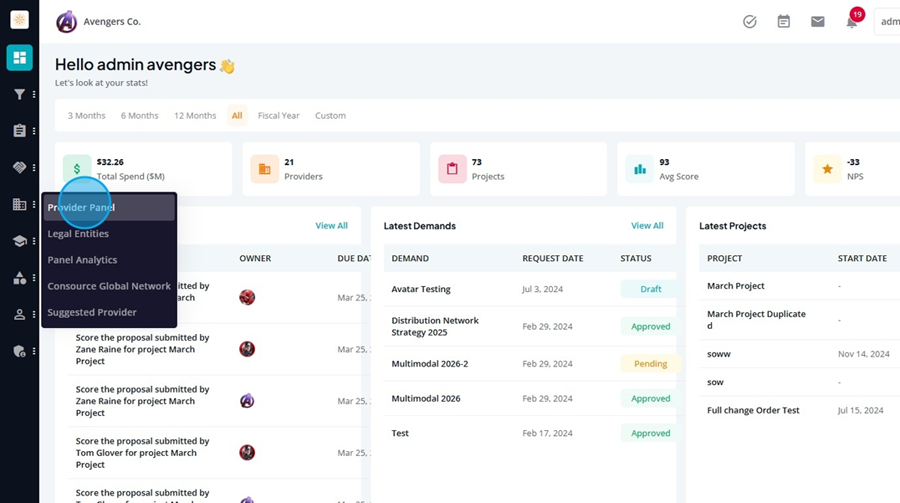Click the Avengers Co. company logo
Viewport: 900px width, 503px height.
pyautogui.click(x=67, y=22)
